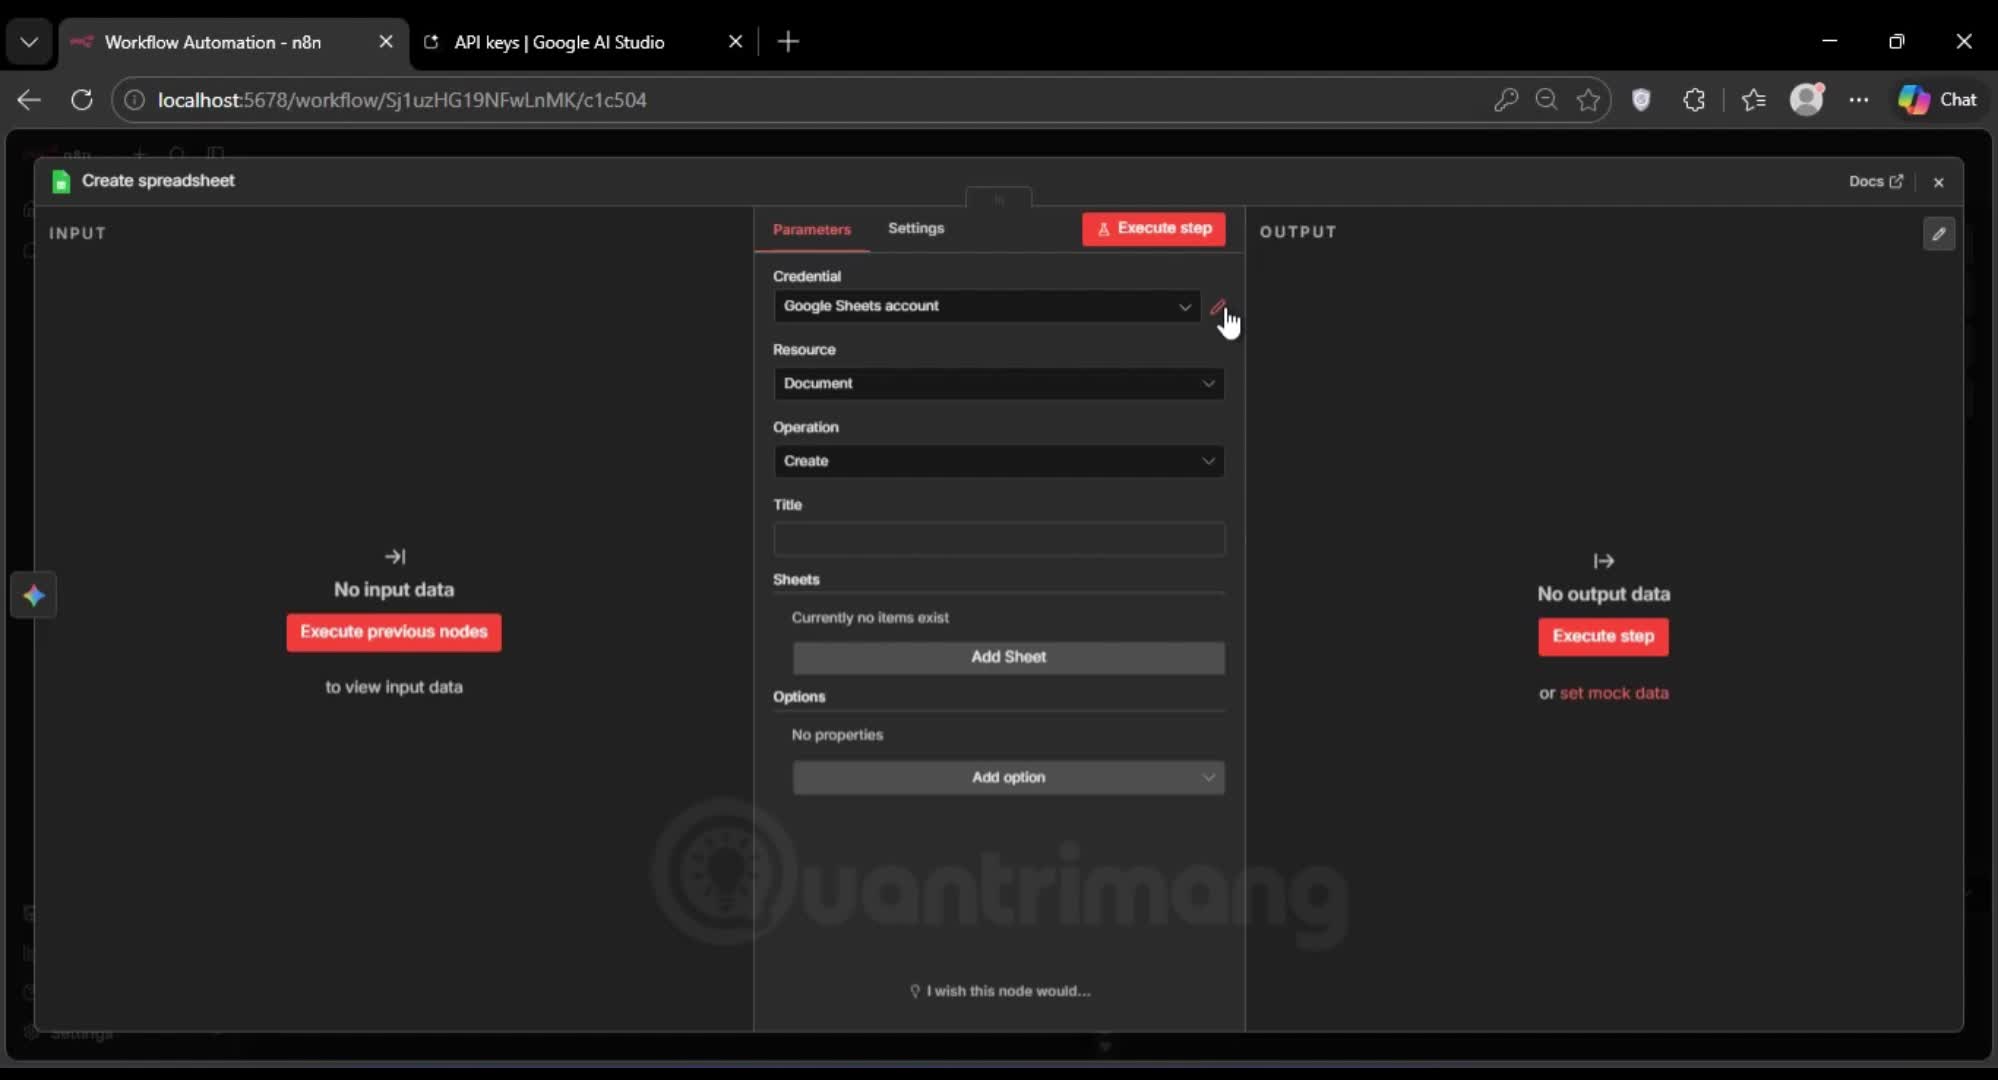Open the browser shield icon
The width and height of the screenshot is (1998, 1080).
[1641, 100]
